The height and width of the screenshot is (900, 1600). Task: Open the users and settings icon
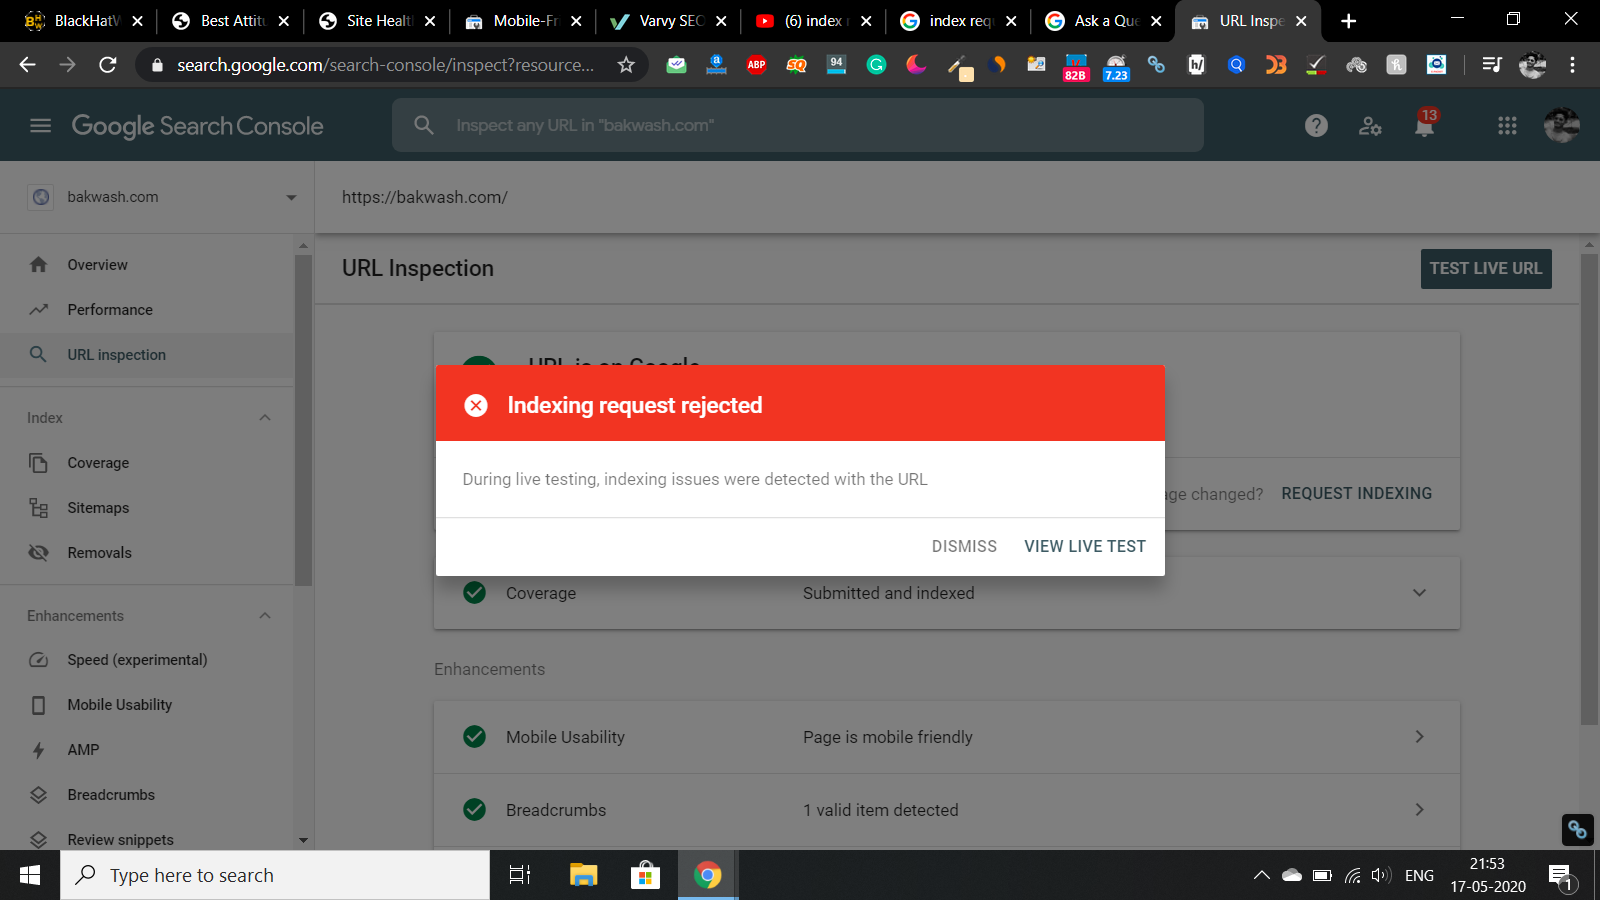coord(1370,126)
